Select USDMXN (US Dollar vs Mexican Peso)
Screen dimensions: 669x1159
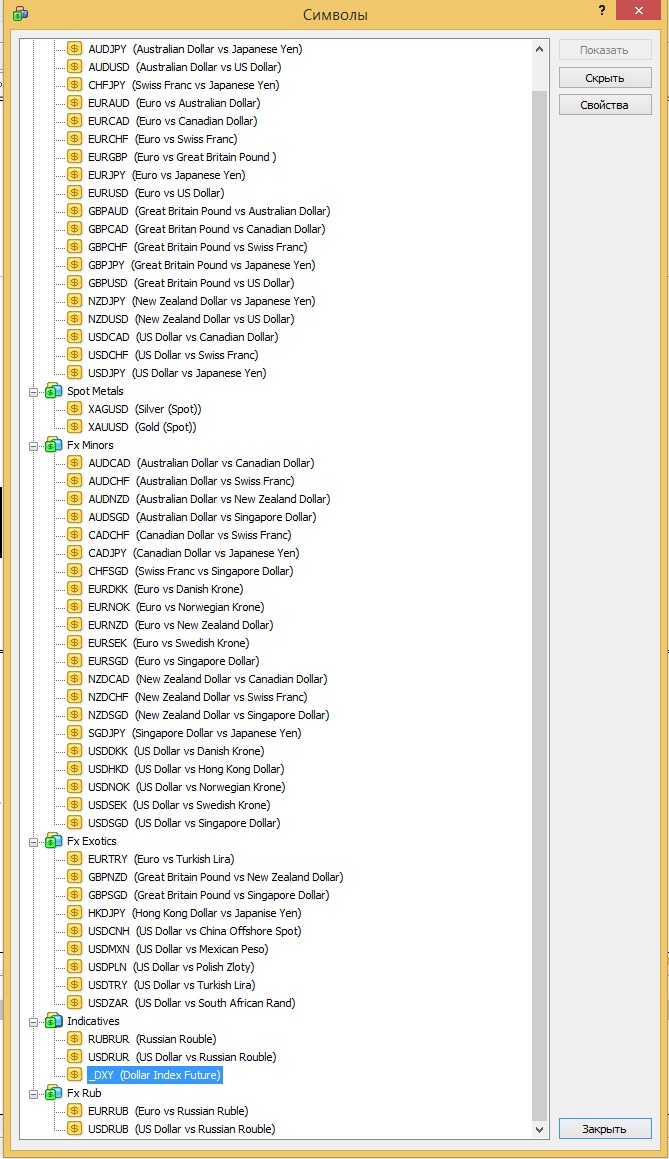[x=178, y=949]
